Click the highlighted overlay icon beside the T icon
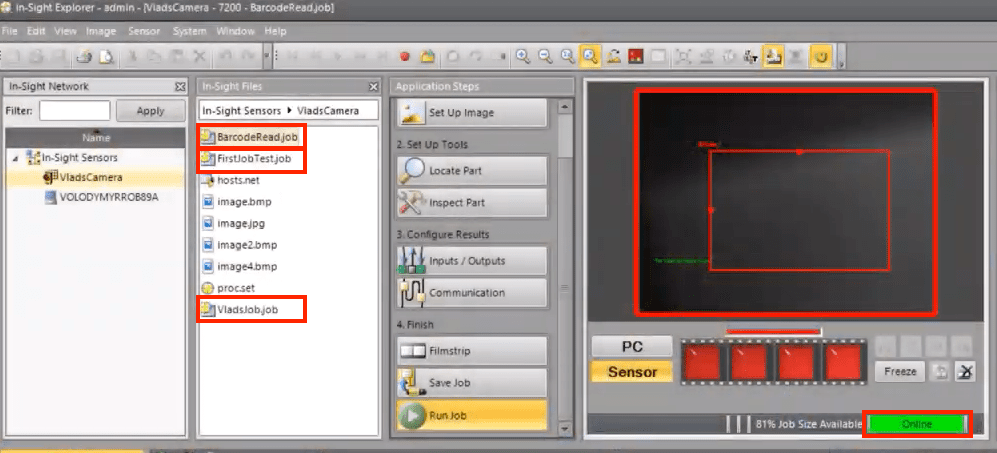The image size is (997, 453). [x=773, y=57]
